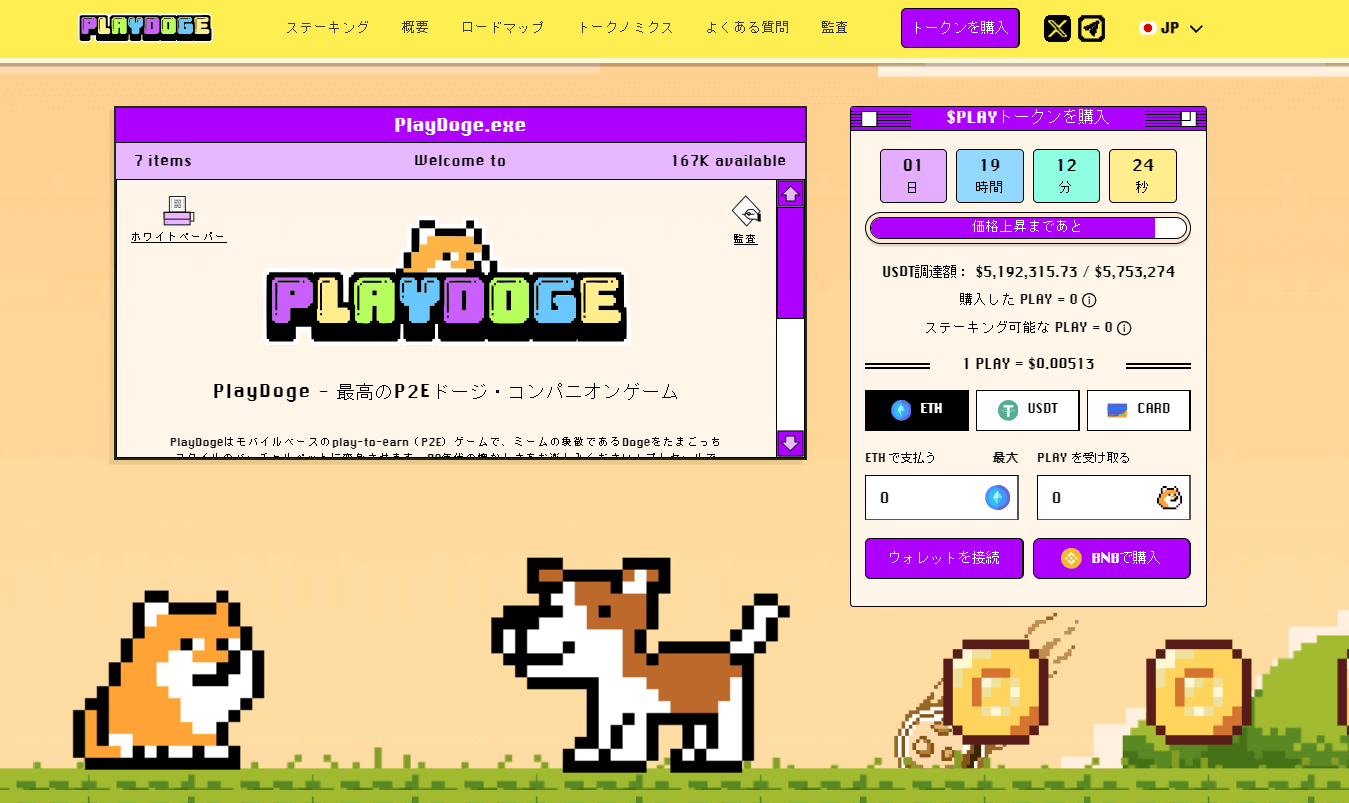Open the 監査 link under audit icon

point(746,239)
